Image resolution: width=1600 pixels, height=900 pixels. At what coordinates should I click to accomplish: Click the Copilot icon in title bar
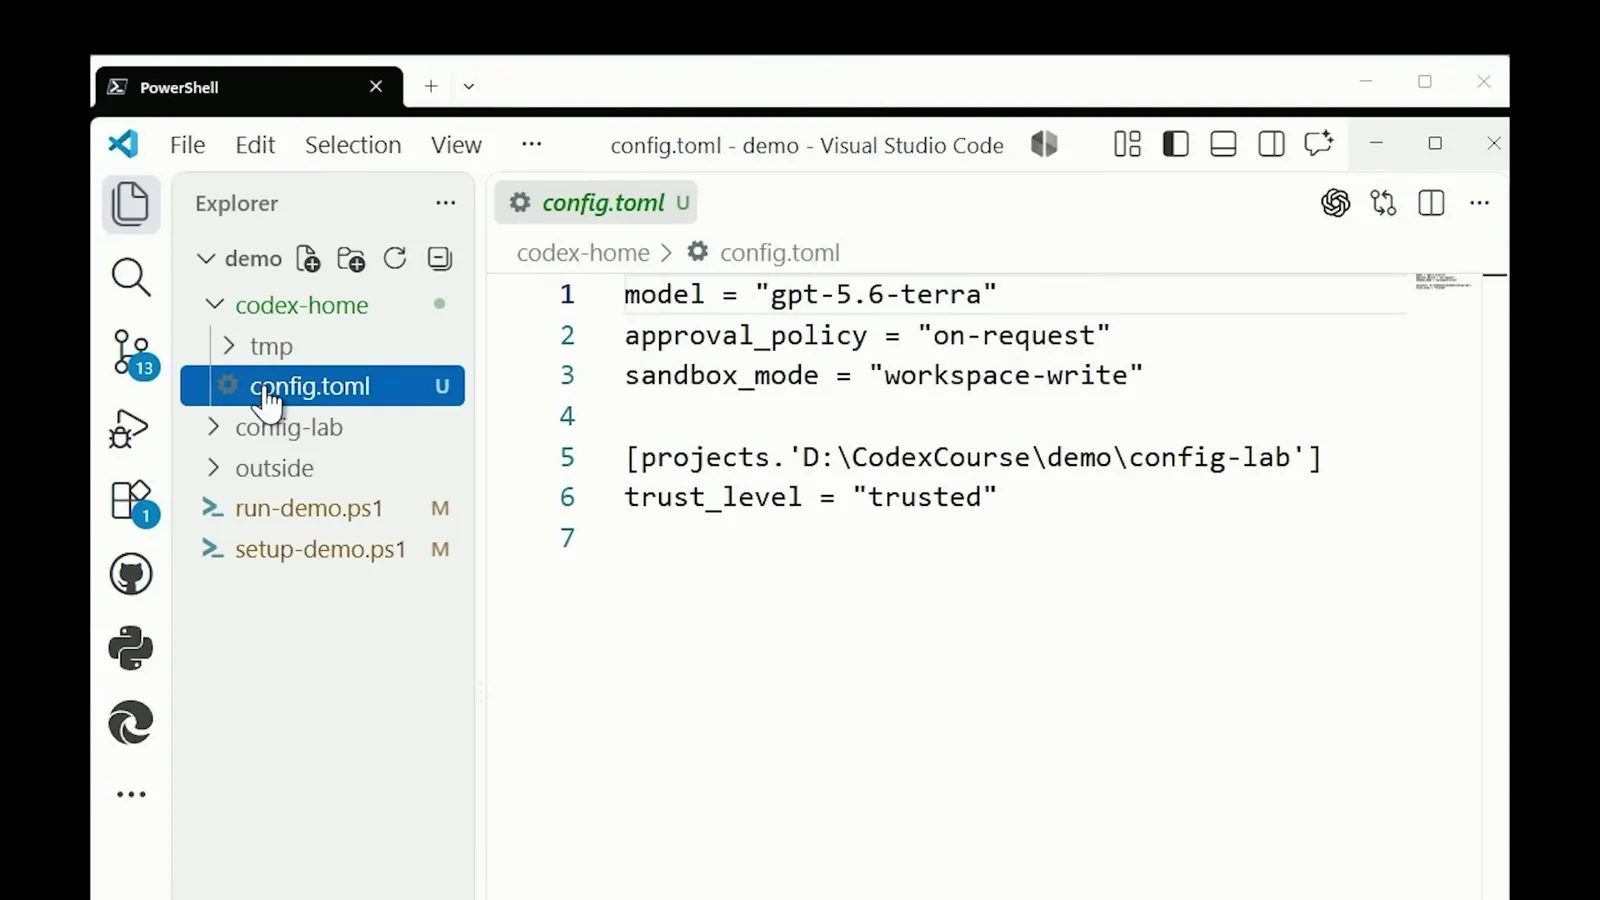pos(1044,144)
